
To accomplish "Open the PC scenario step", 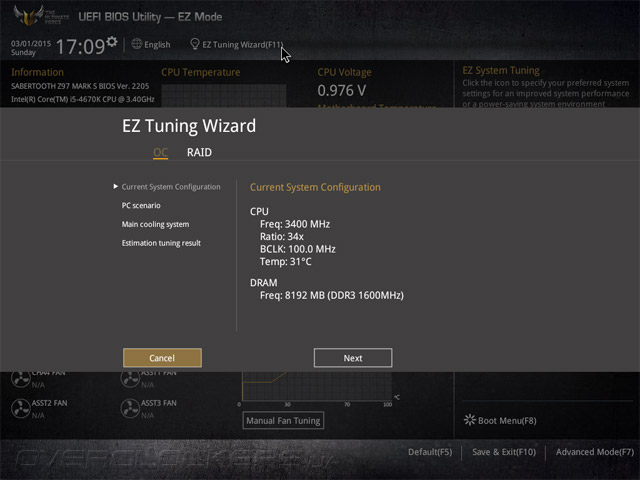I will tap(141, 205).
